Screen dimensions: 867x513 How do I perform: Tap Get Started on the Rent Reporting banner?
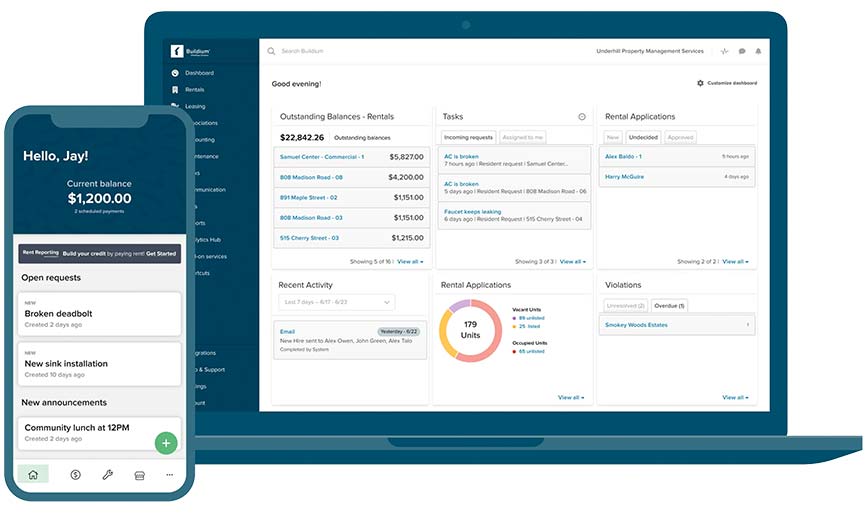[161, 254]
